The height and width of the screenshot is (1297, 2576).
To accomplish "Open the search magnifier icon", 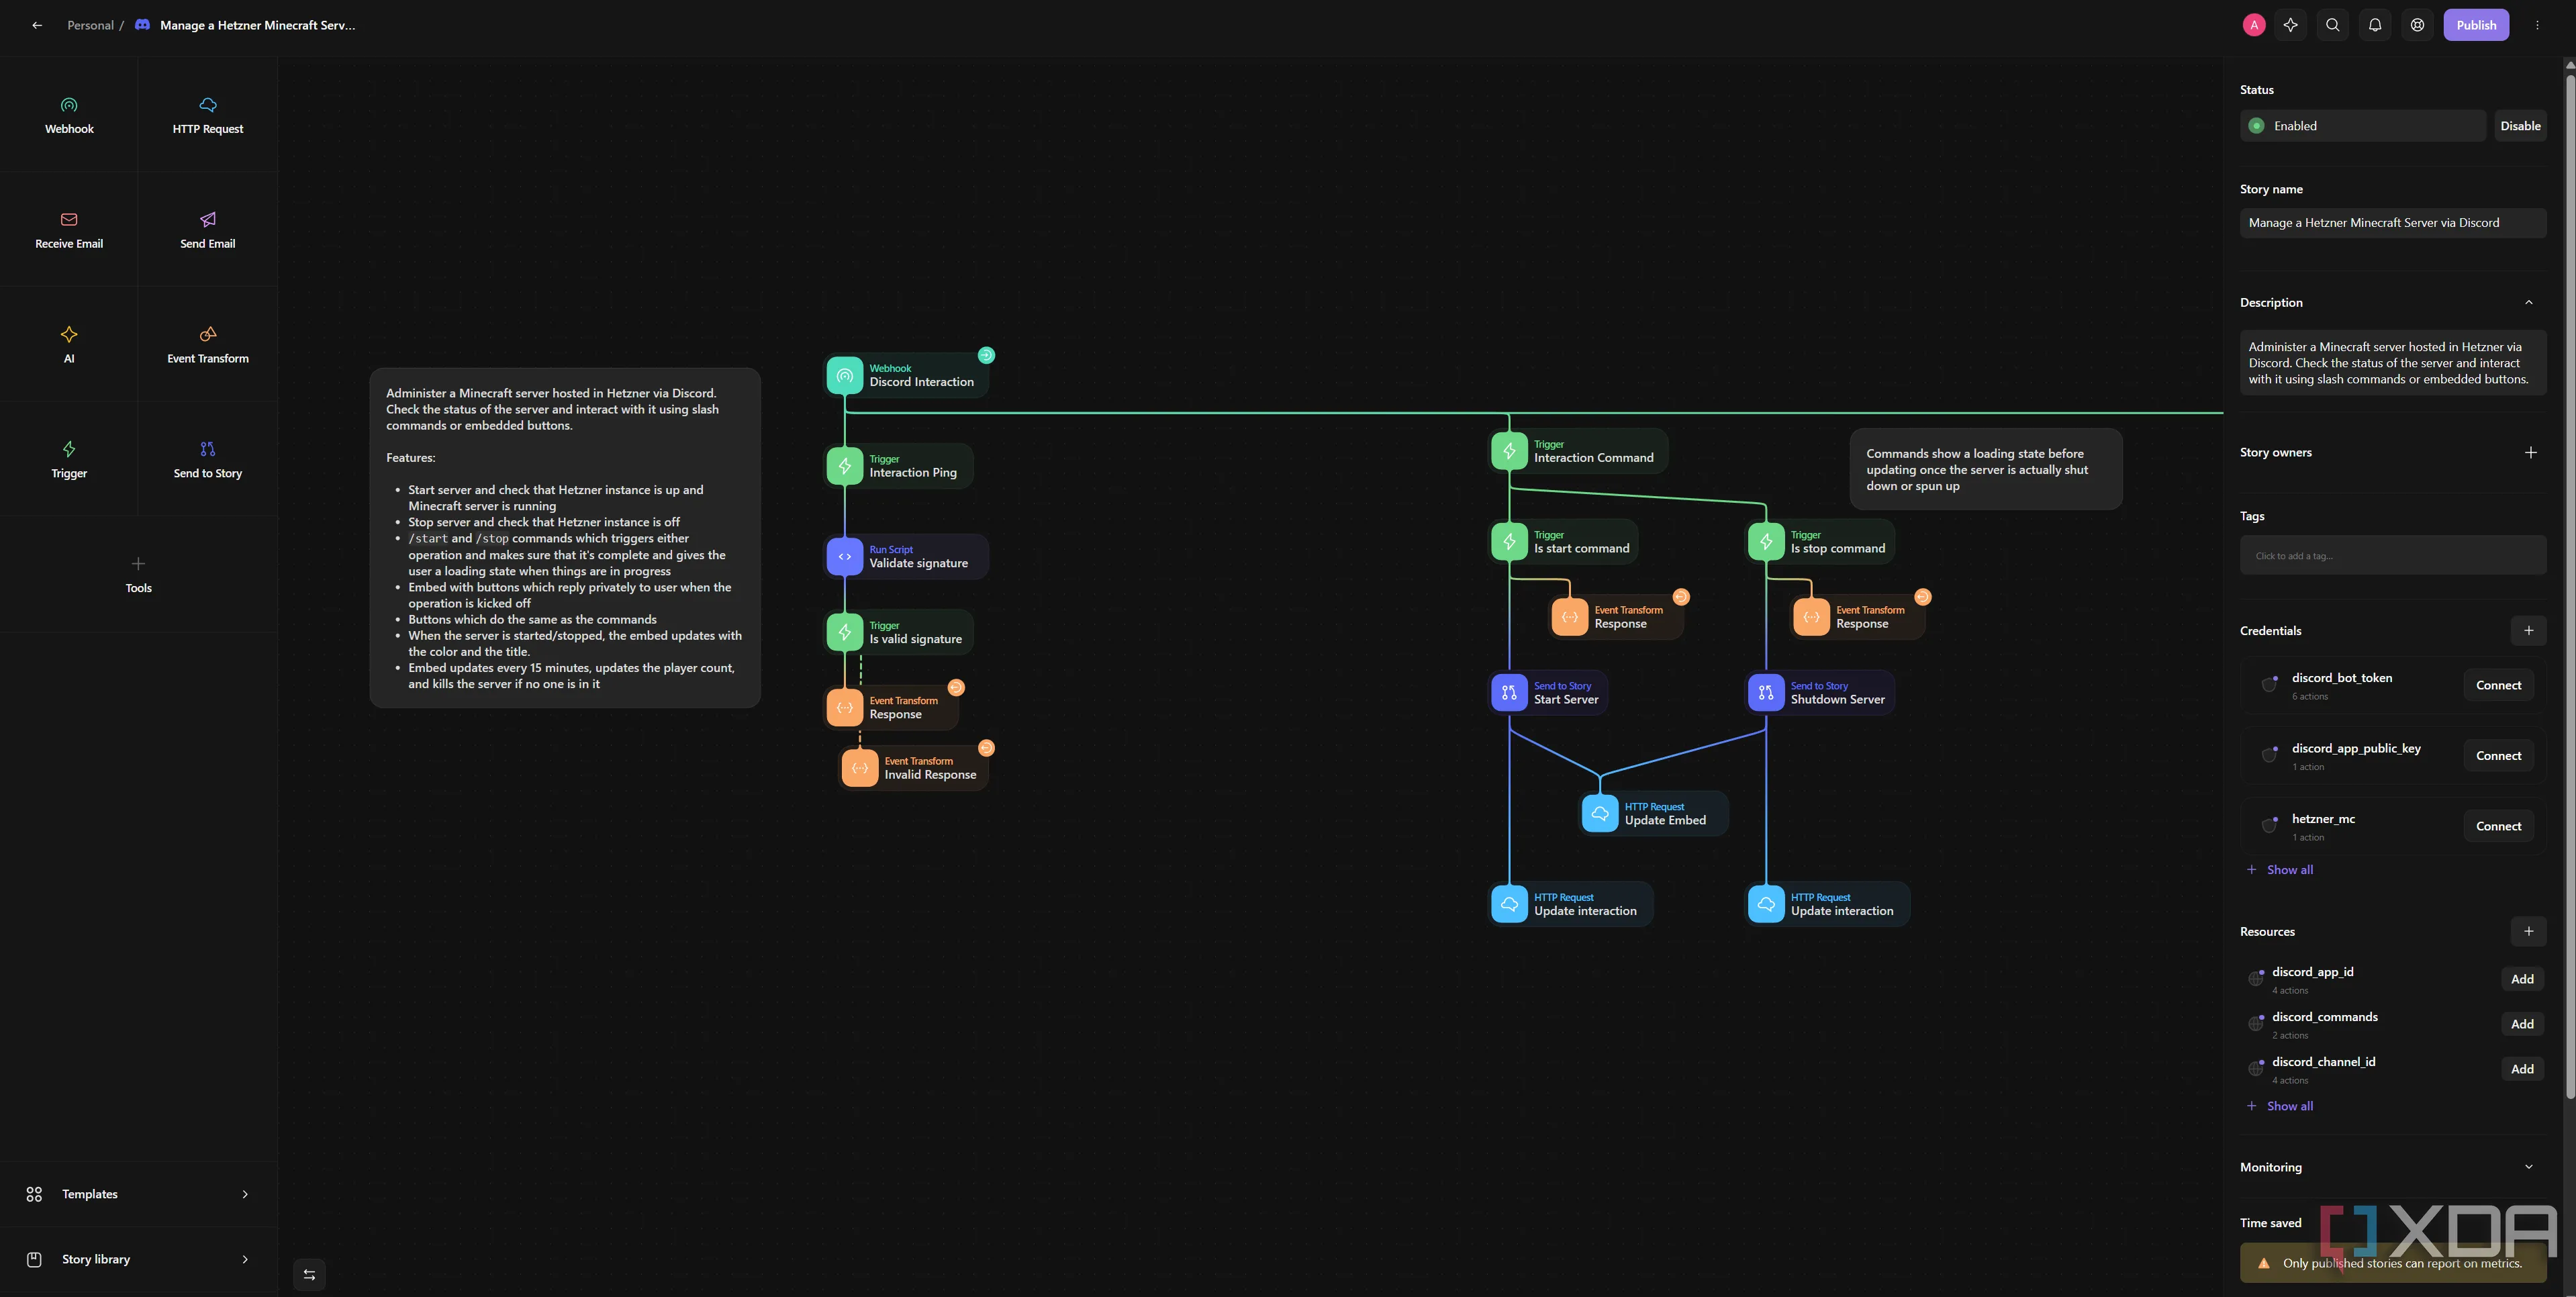I will click(x=2332, y=25).
